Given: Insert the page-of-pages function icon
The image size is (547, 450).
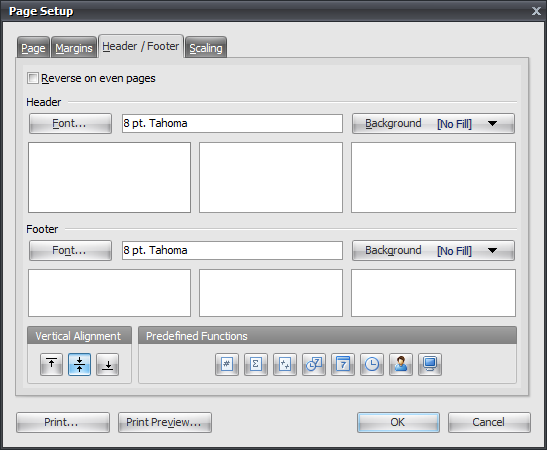Looking at the screenshot, I should [x=285, y=365].
